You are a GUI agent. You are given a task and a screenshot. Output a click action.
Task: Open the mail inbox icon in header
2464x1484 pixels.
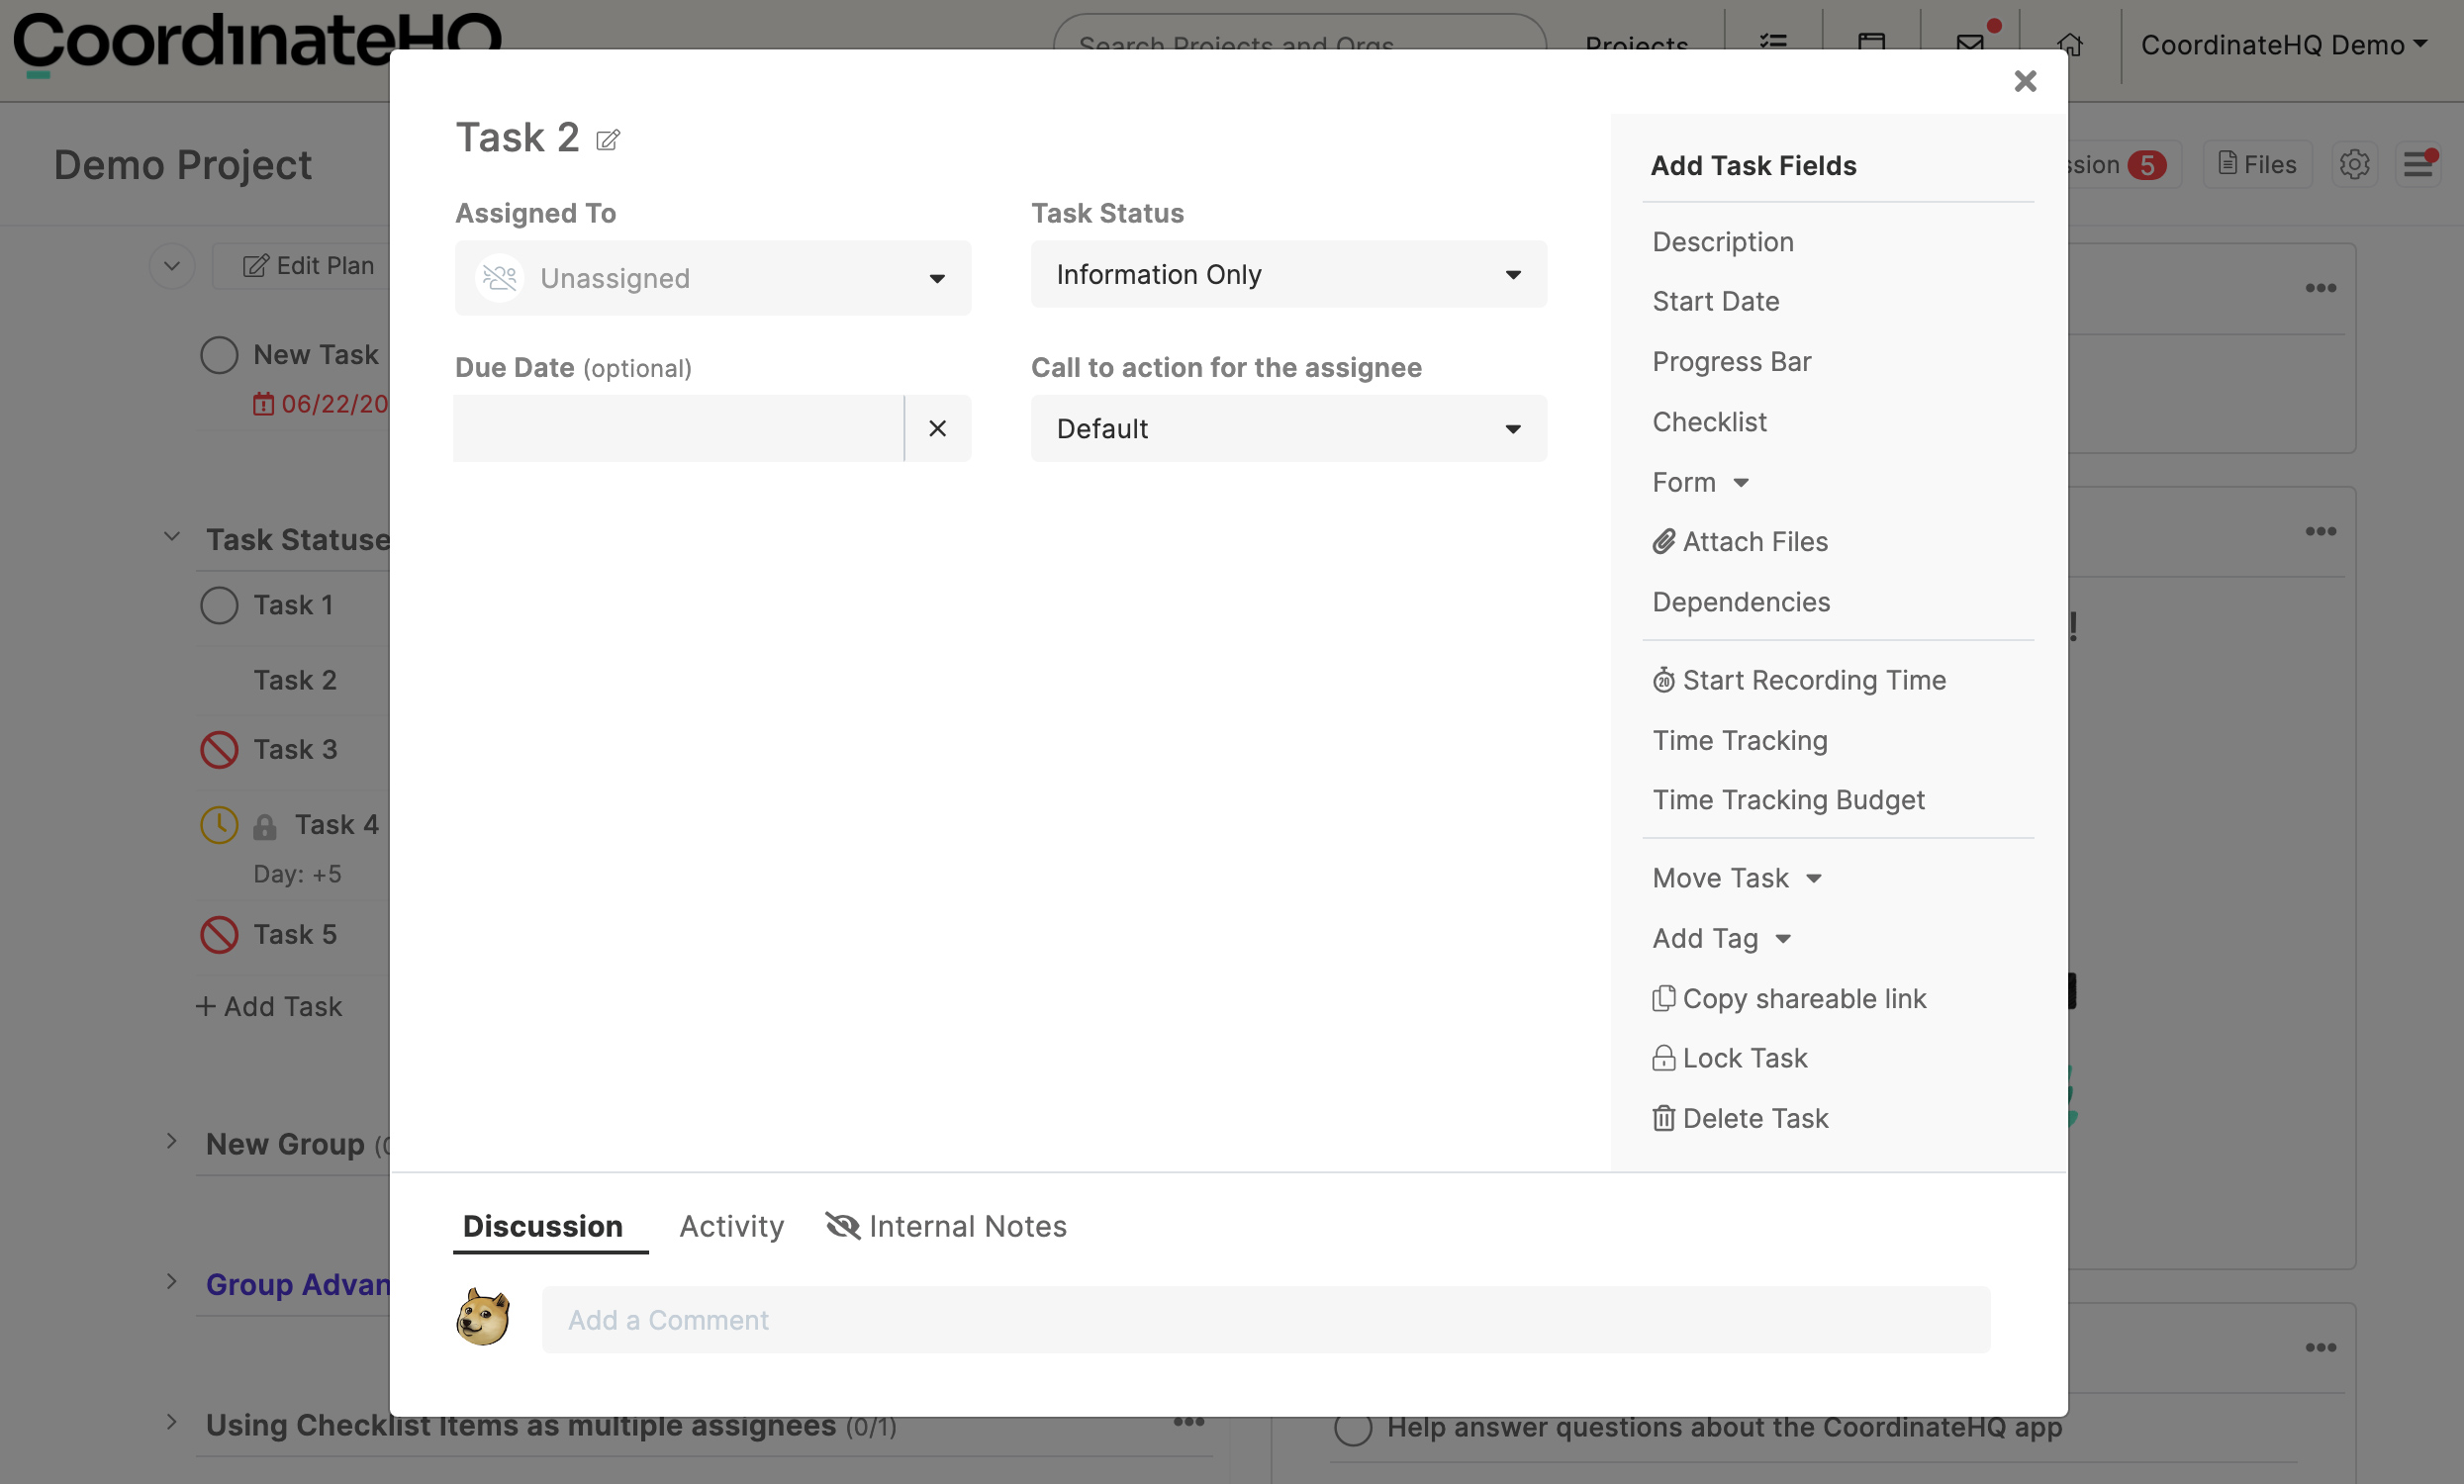click(x=1970, y=44)
